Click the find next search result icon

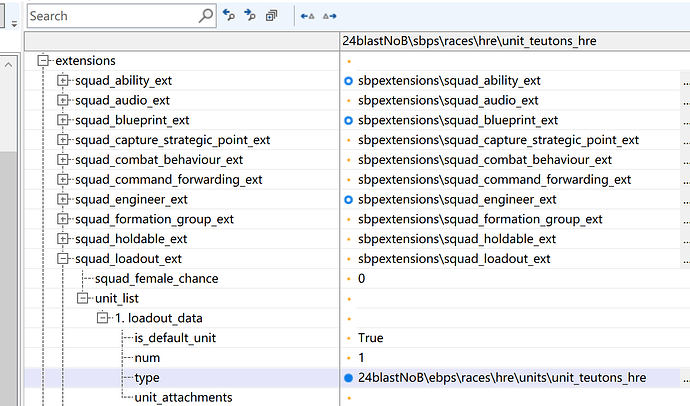(x=250, y=15)
